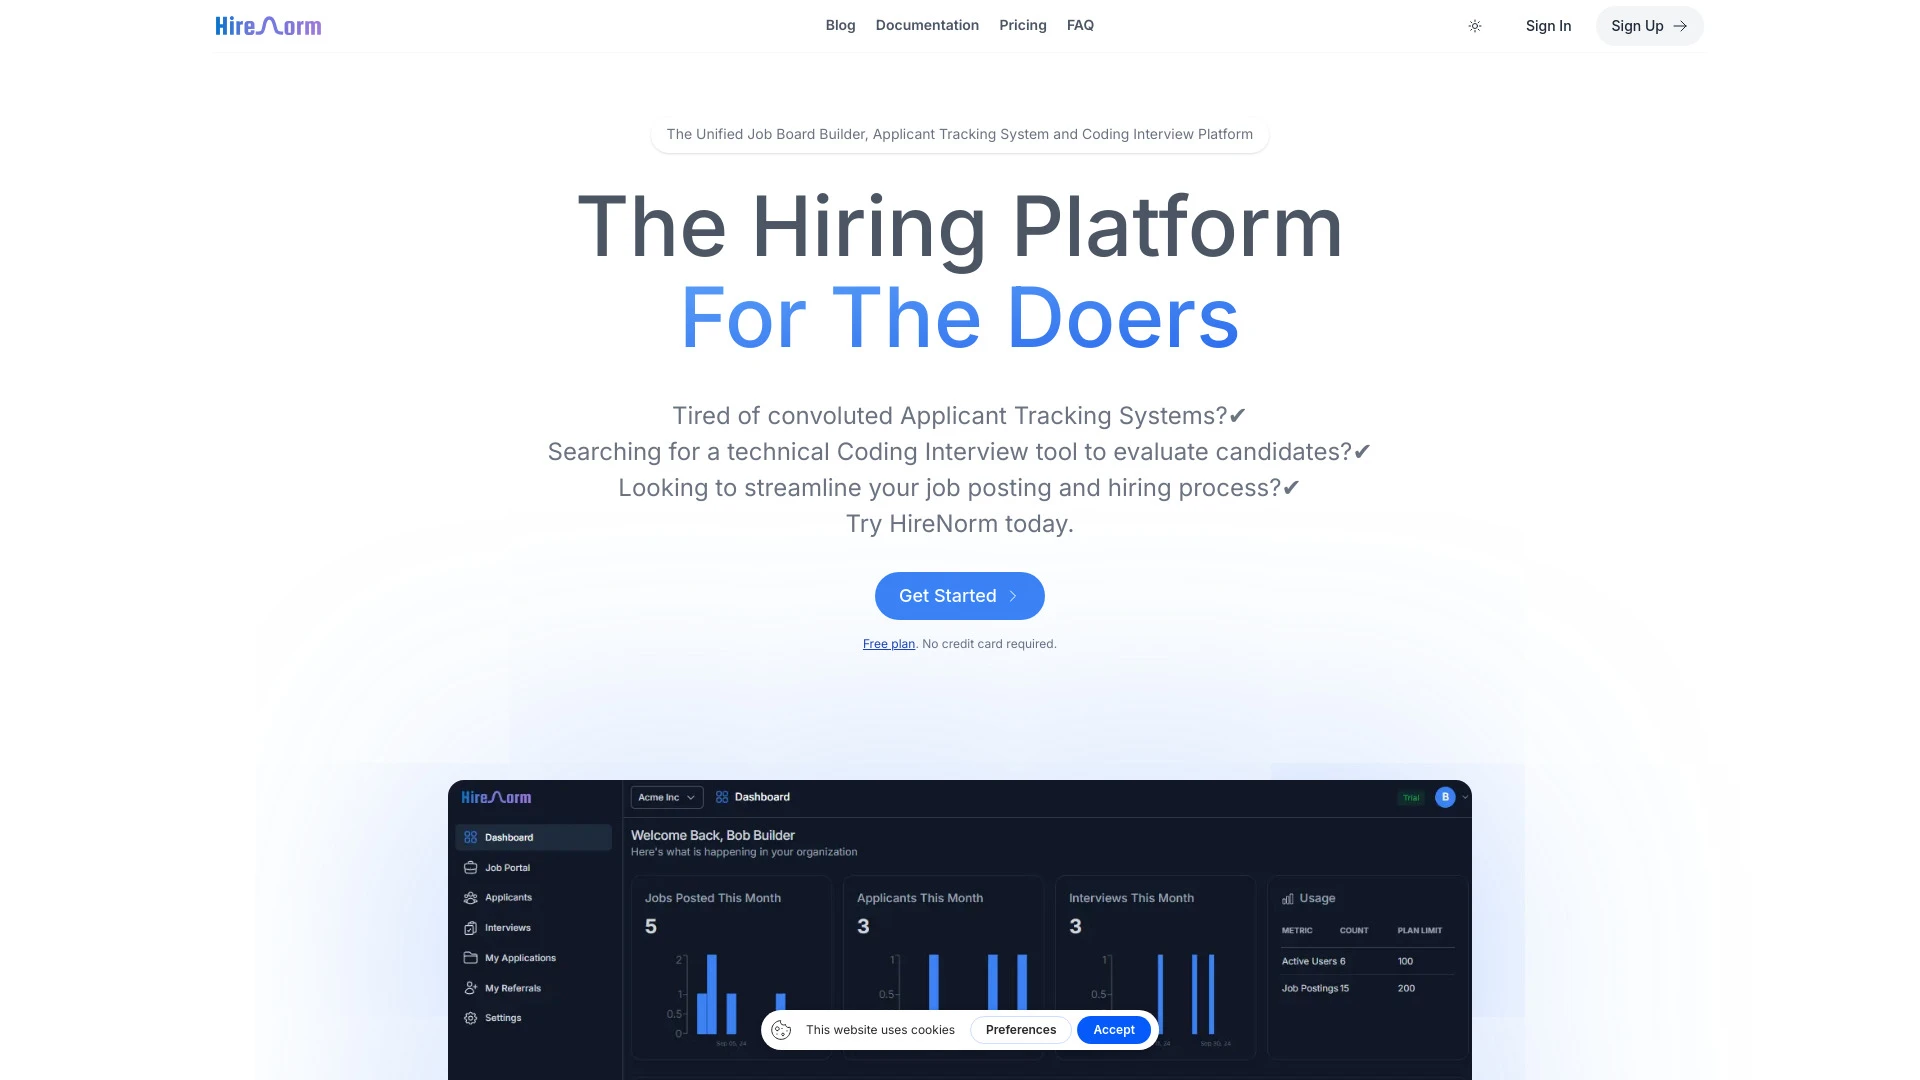Expand the Acme Inc organization dropdown
This screenshot has height=1080, width=1920.
coord(665,796)
